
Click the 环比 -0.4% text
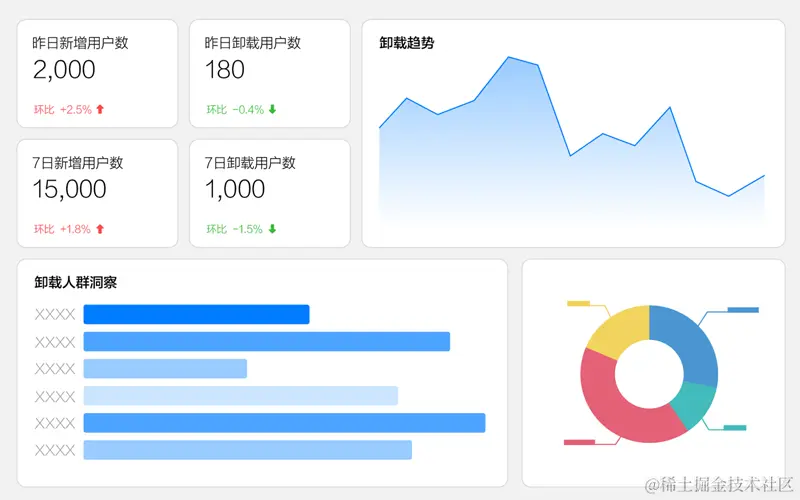(235, 109)
